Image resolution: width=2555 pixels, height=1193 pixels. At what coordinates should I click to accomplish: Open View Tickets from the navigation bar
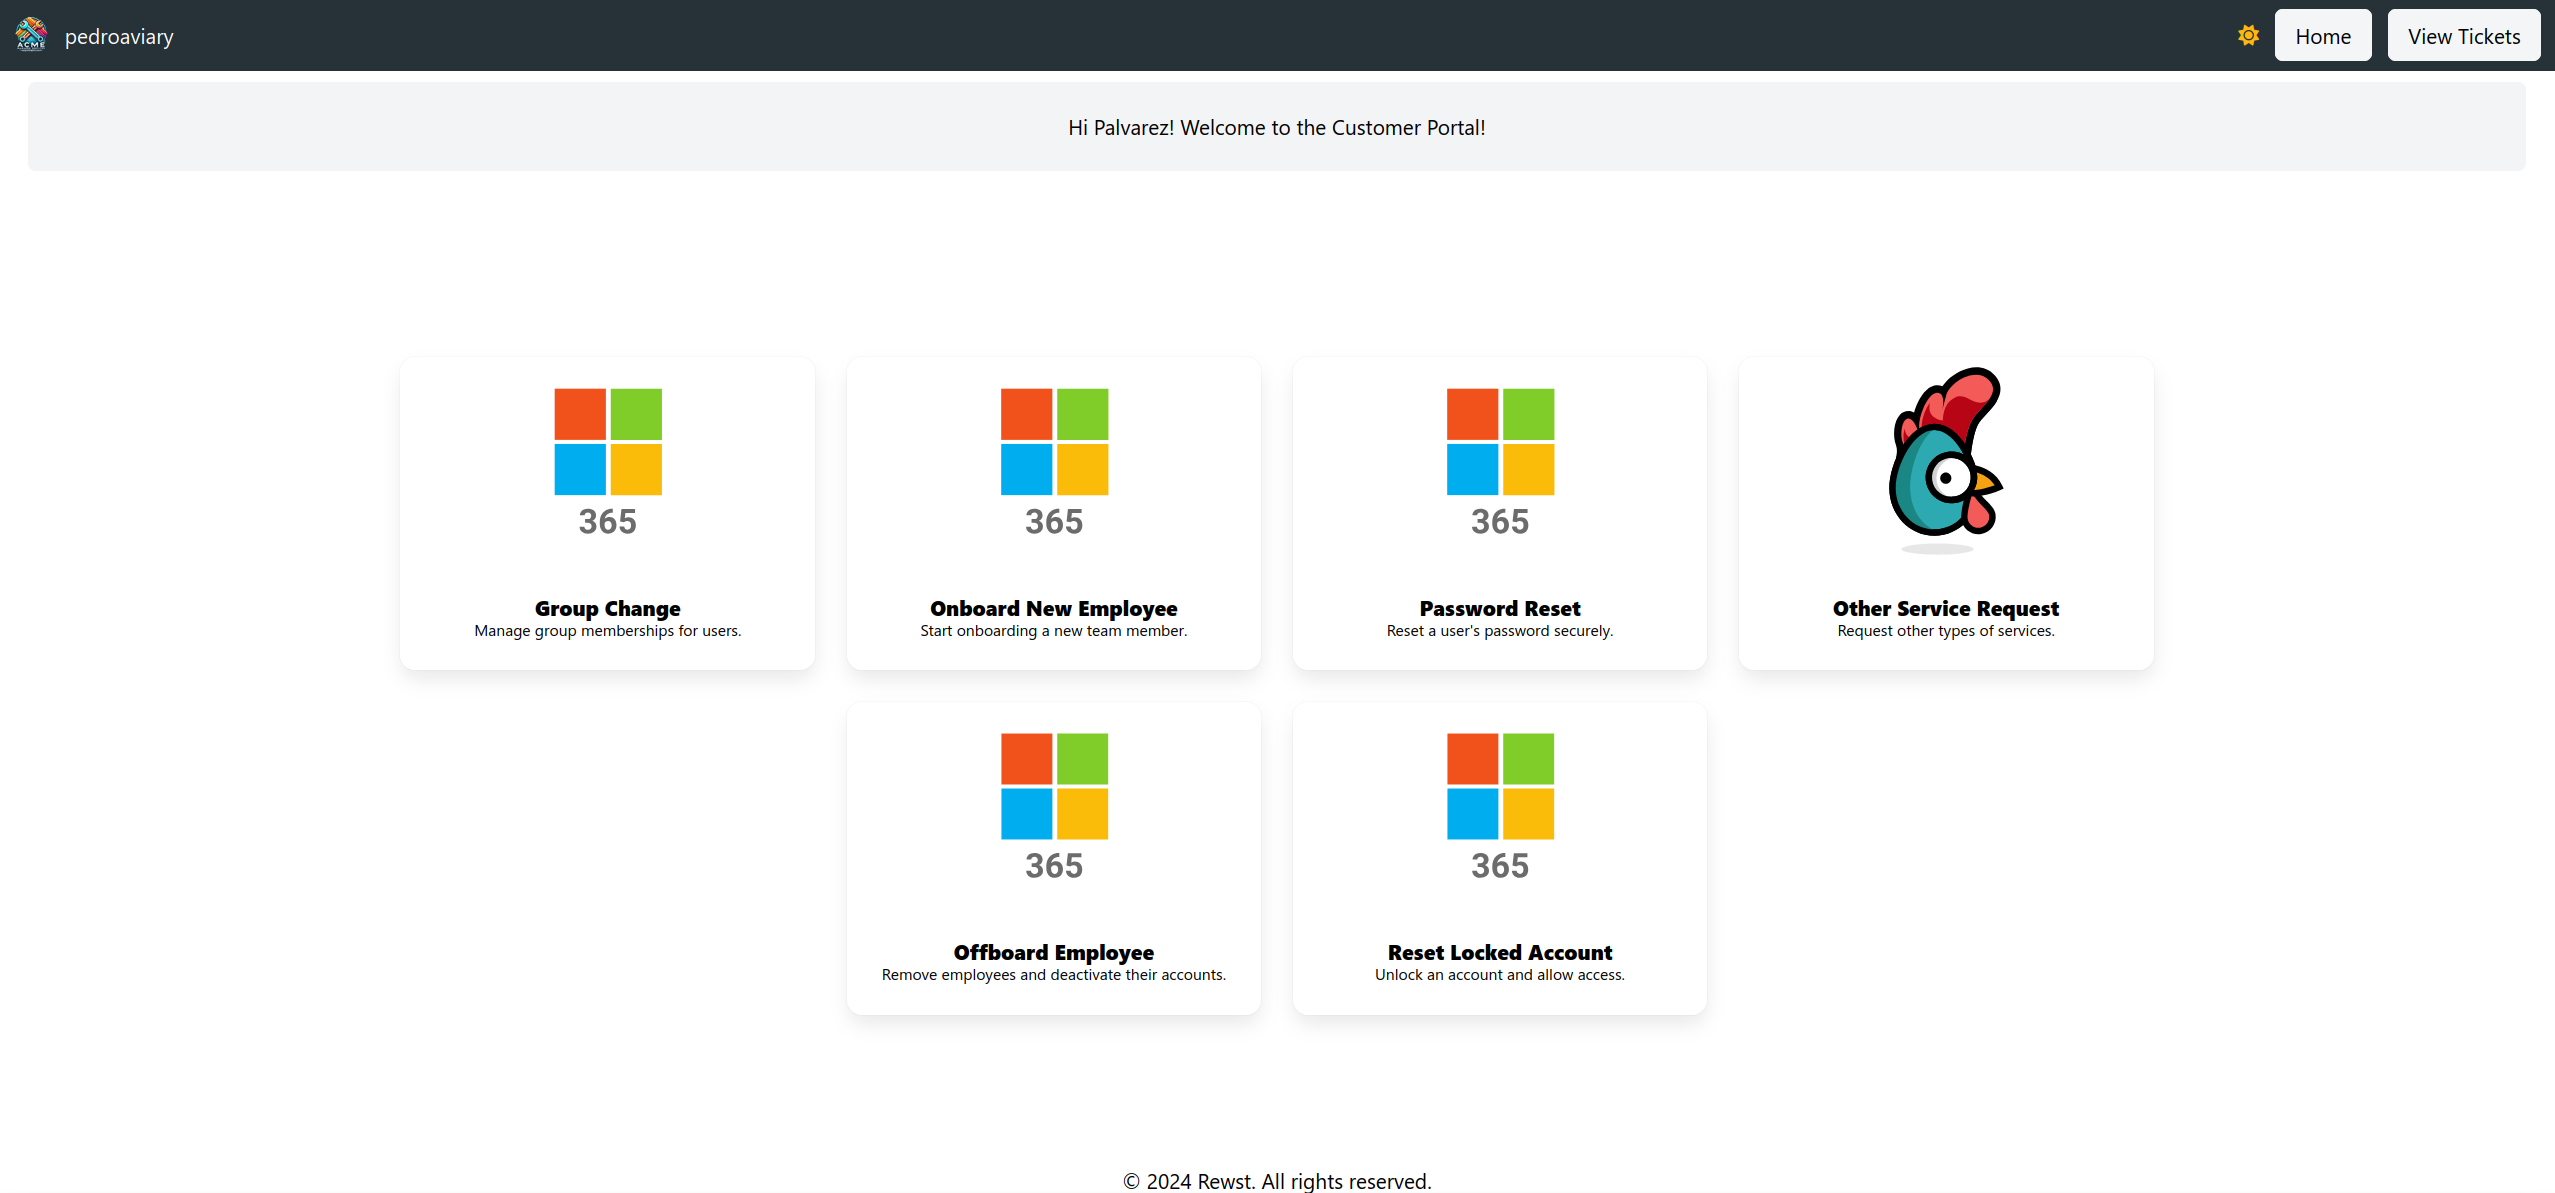point(2463,36)
